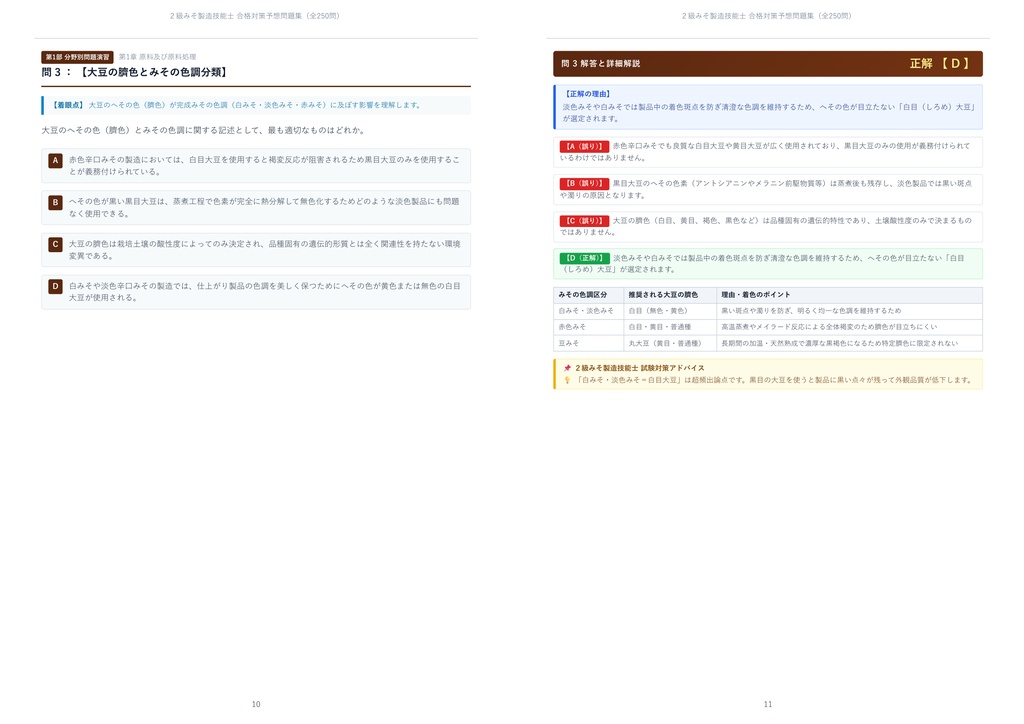Click the red 【A（誤り）】 label
The width and height of the screenshot is (1024, 724).
tap(584, 147)
